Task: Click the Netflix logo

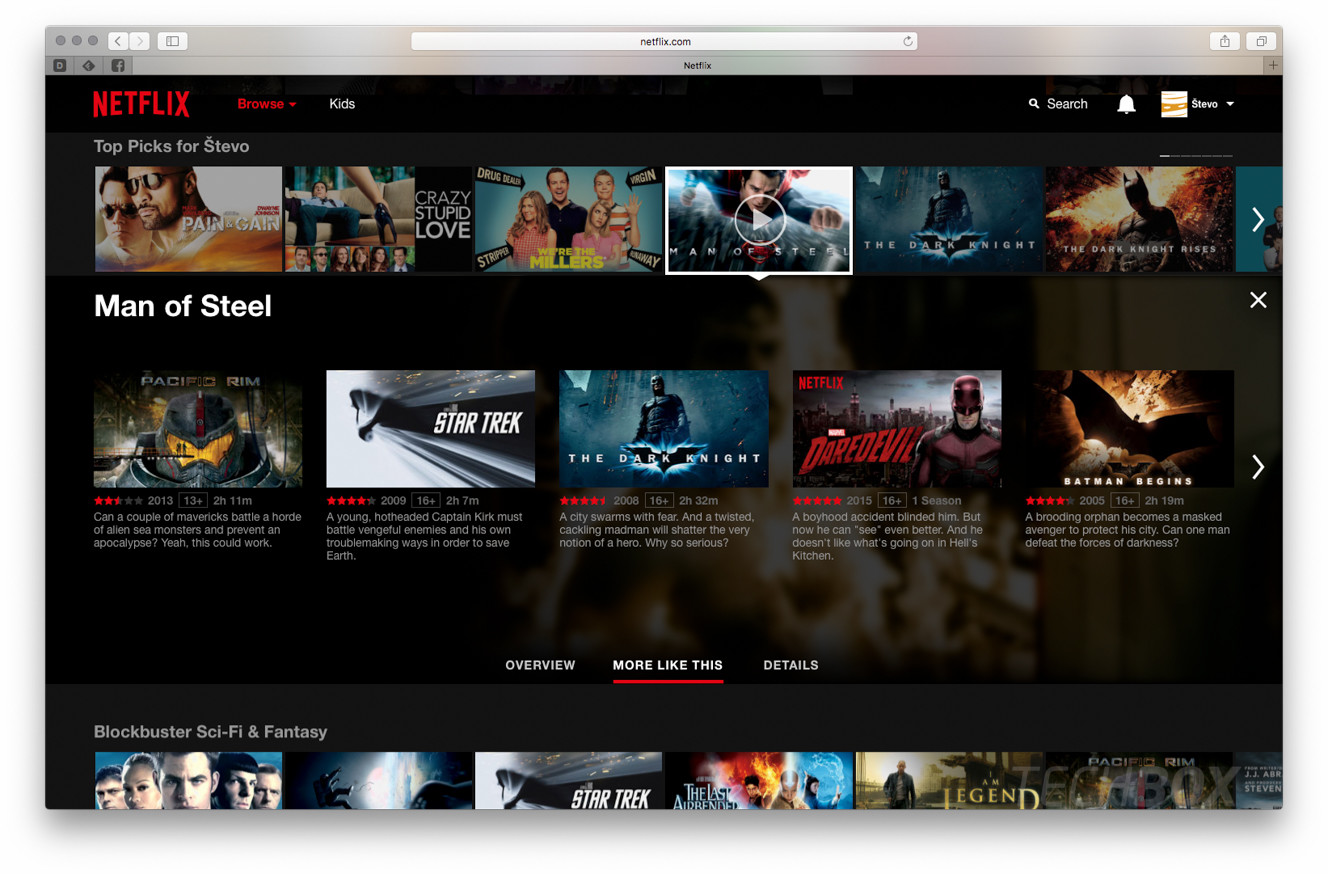Action: click(141, 104)
